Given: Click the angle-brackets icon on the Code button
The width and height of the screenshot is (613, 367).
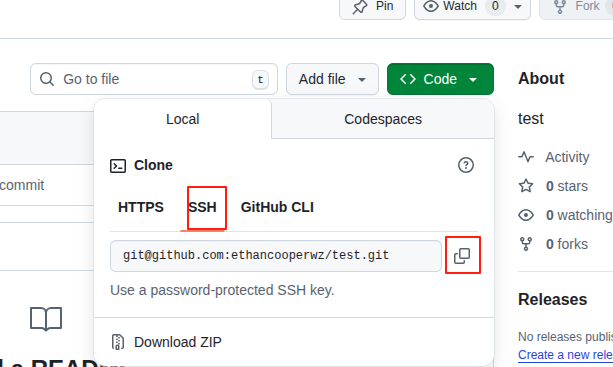Looking at the screenshot, I should [x=408, y=79].
